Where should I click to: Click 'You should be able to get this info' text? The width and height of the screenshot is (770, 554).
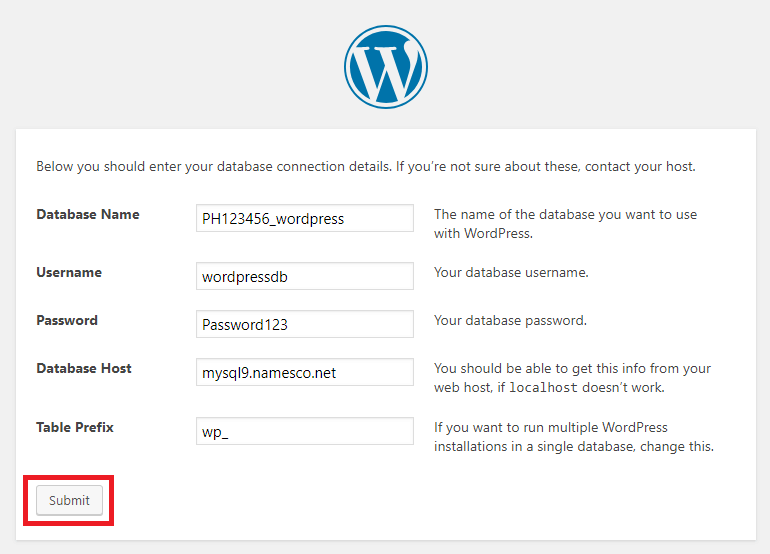click(572, 378)
